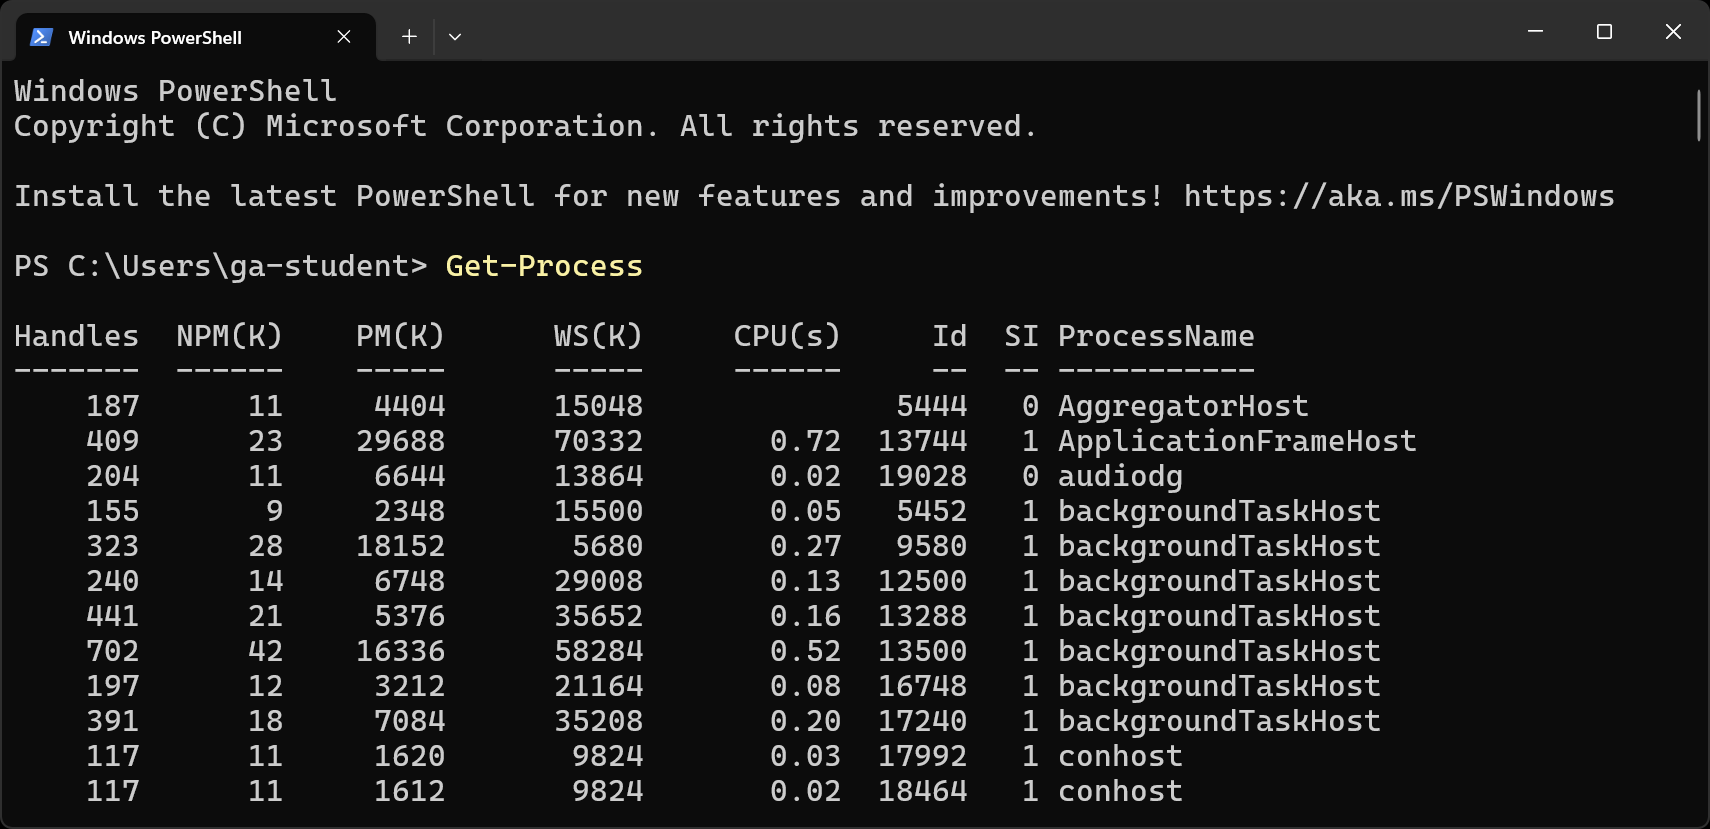1710x829 pixels.
Task: Click the PM(K) column header
Action: (400, 336)
